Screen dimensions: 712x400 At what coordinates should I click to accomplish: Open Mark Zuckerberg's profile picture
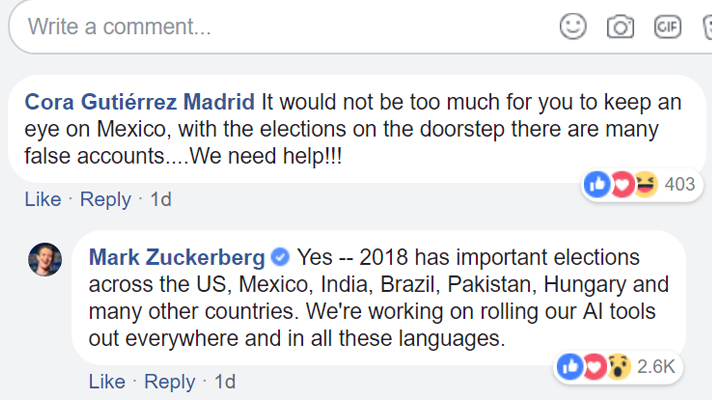(x=44, y=260)
